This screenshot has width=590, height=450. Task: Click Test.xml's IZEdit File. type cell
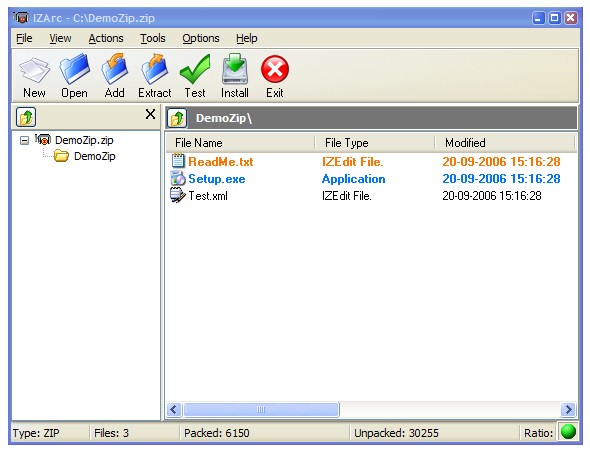[x=347, y=196]
